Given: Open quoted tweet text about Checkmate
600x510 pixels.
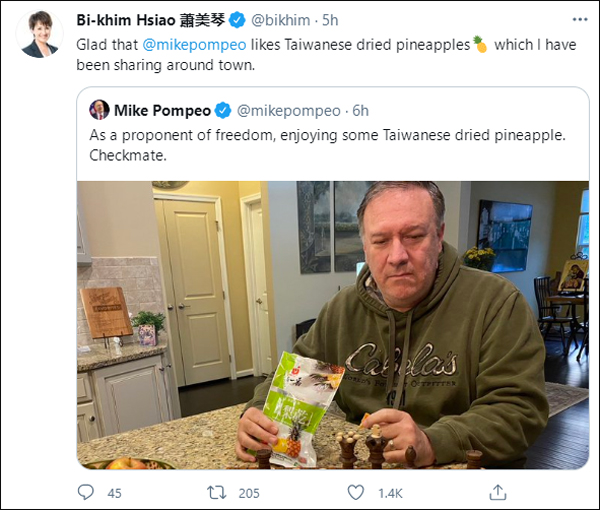Looking at the screenshot, I should (x=327, y=145).
